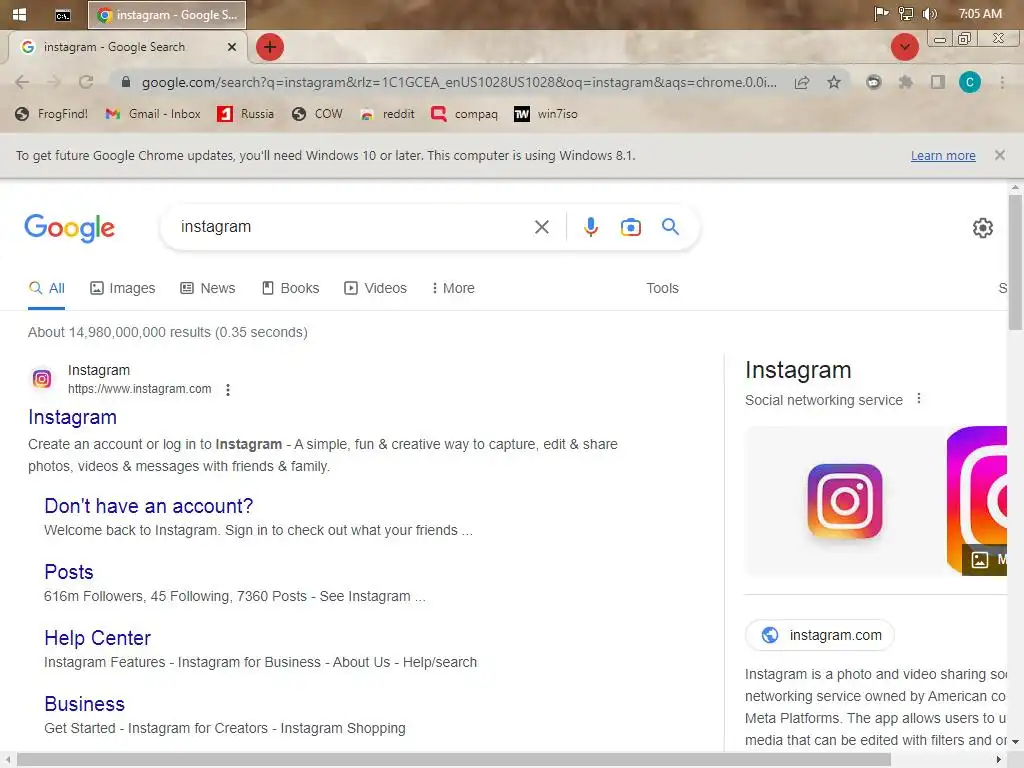
Task: Reload the page
Action: (86, 82)
